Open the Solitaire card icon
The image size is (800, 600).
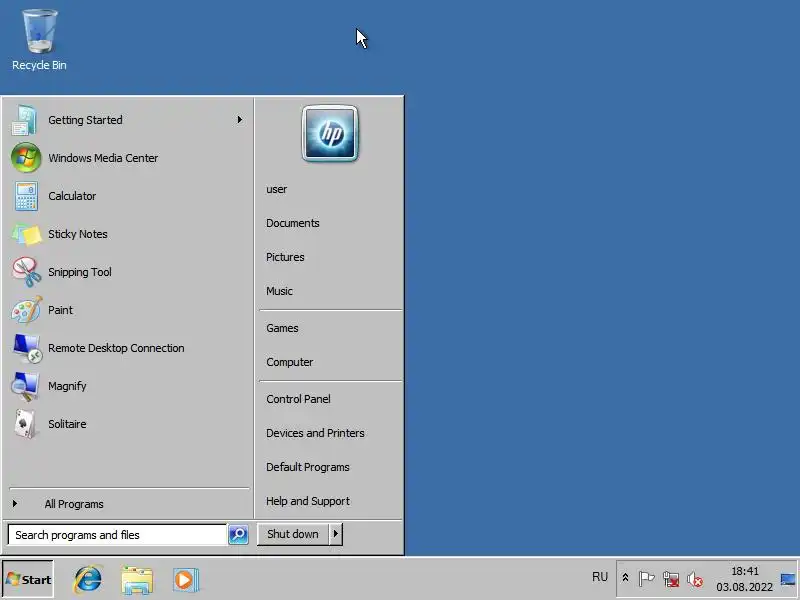click(x=26, y=424)
